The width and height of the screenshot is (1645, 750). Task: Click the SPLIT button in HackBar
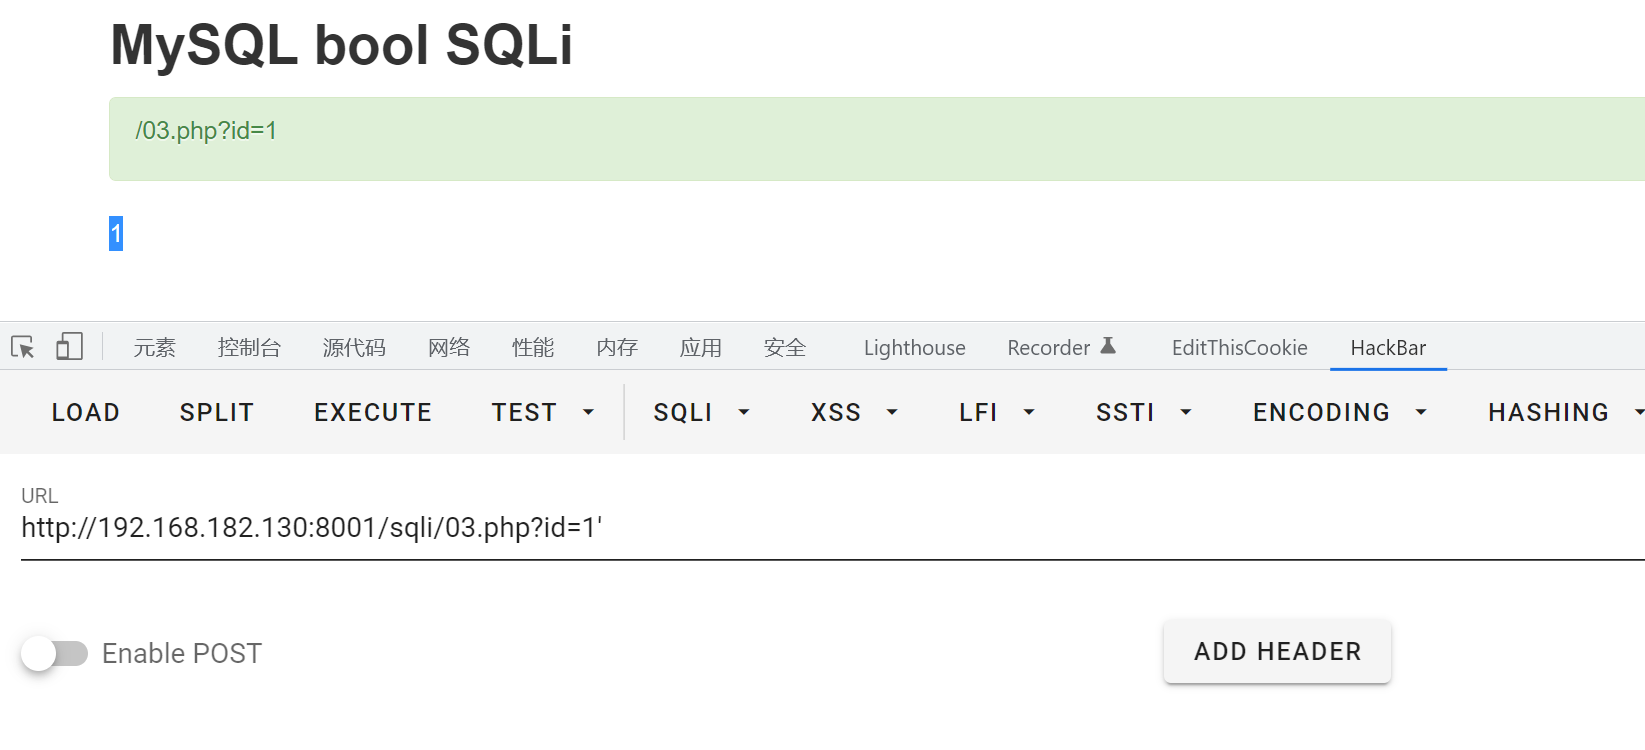click(216, 411)
